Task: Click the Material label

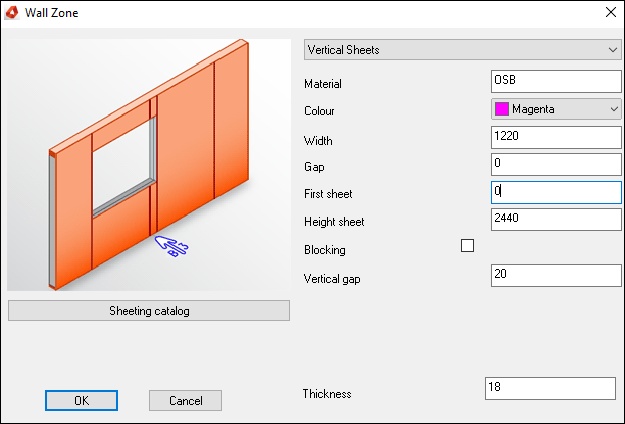Action: (x=323, y=84)
